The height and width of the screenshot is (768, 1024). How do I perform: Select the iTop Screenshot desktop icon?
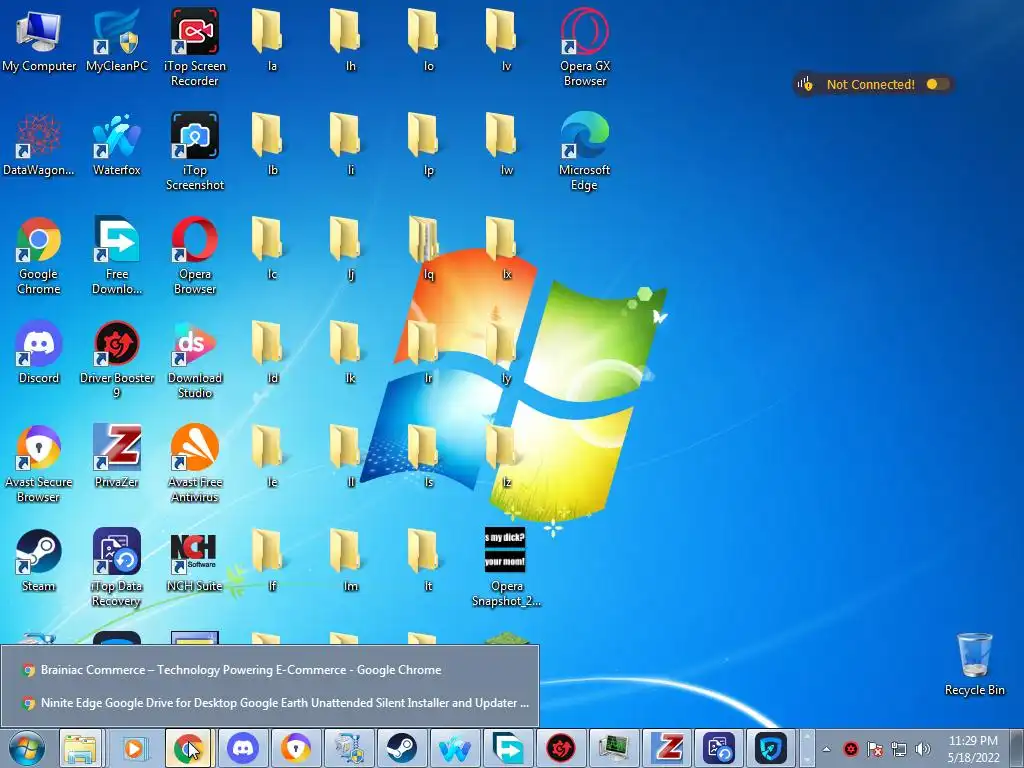[195, 151]
